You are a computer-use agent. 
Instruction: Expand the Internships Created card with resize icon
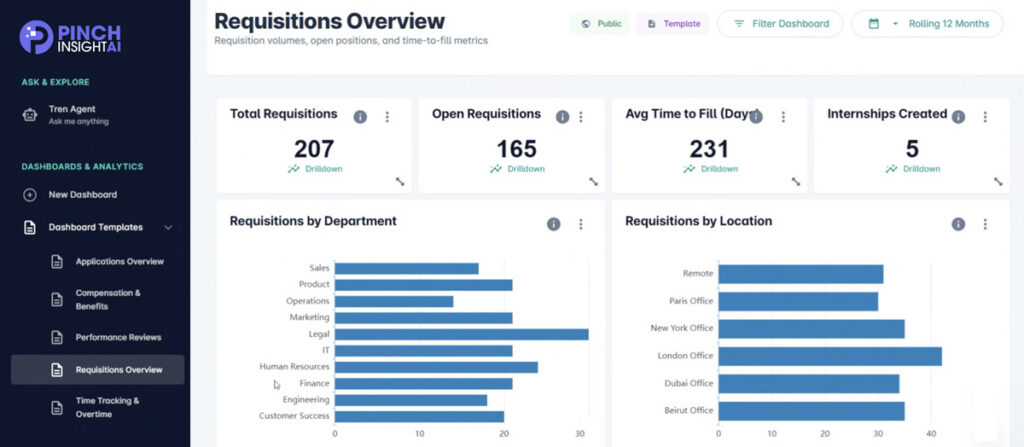tap(997, 182)
